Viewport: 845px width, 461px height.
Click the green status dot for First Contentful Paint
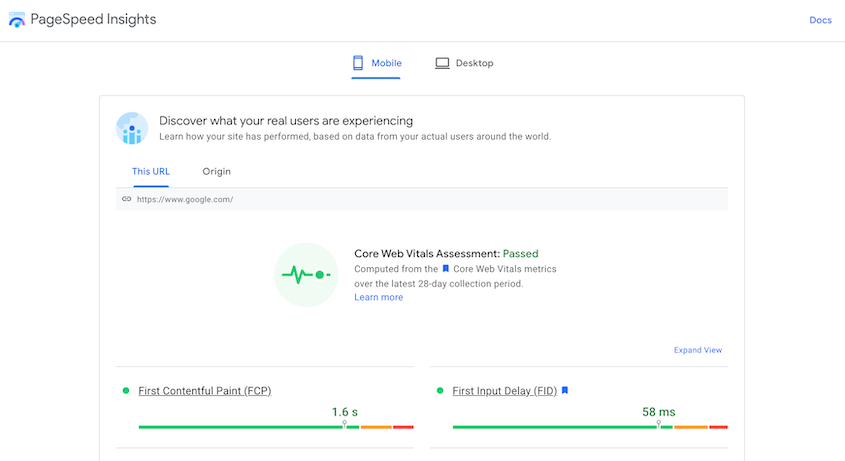tap(126, 390)
